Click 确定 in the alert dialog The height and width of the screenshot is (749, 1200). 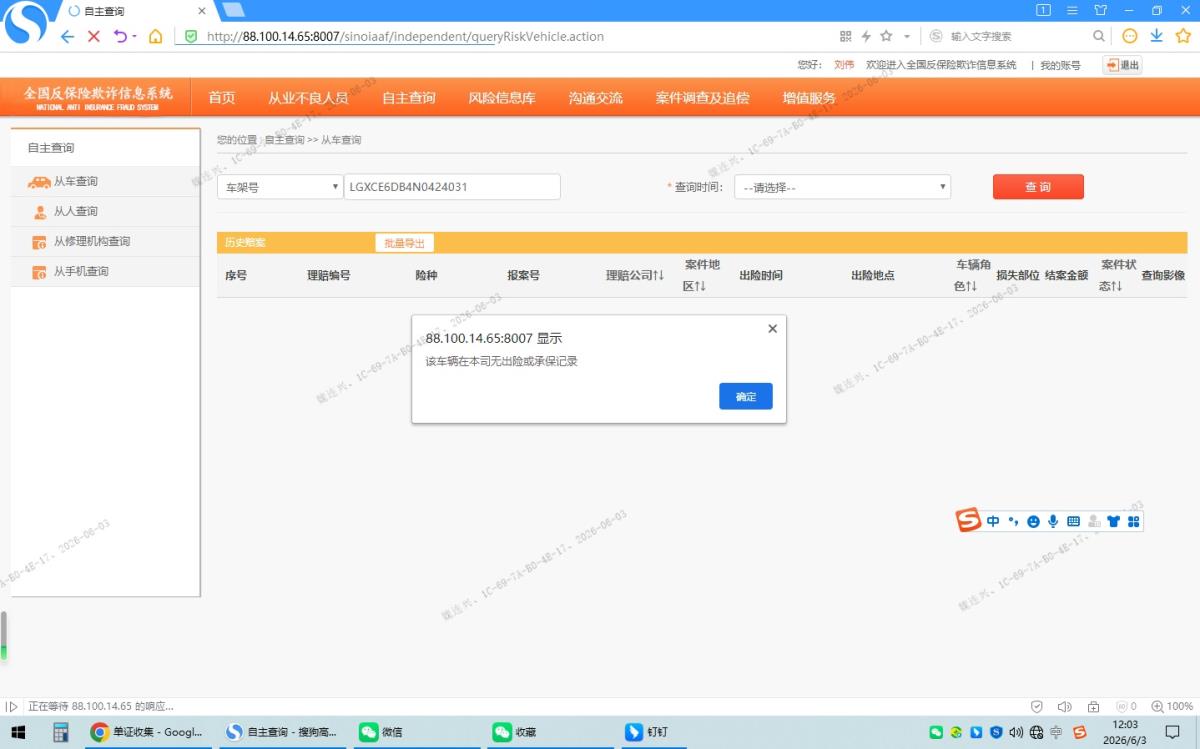[746, 396]
